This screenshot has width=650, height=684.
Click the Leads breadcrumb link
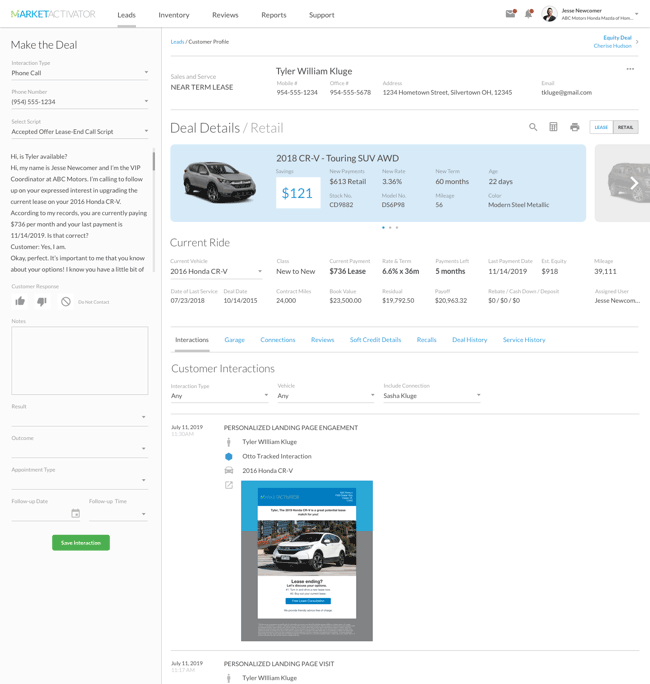[177, 42]
